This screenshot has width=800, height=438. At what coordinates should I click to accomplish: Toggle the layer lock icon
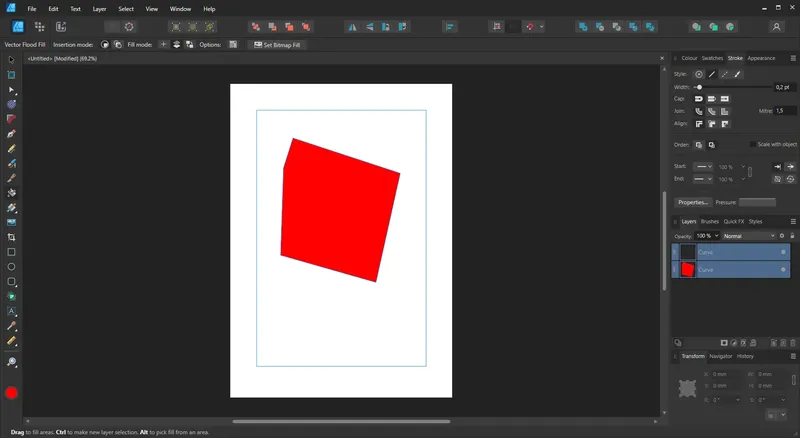[x=792, y=236]
